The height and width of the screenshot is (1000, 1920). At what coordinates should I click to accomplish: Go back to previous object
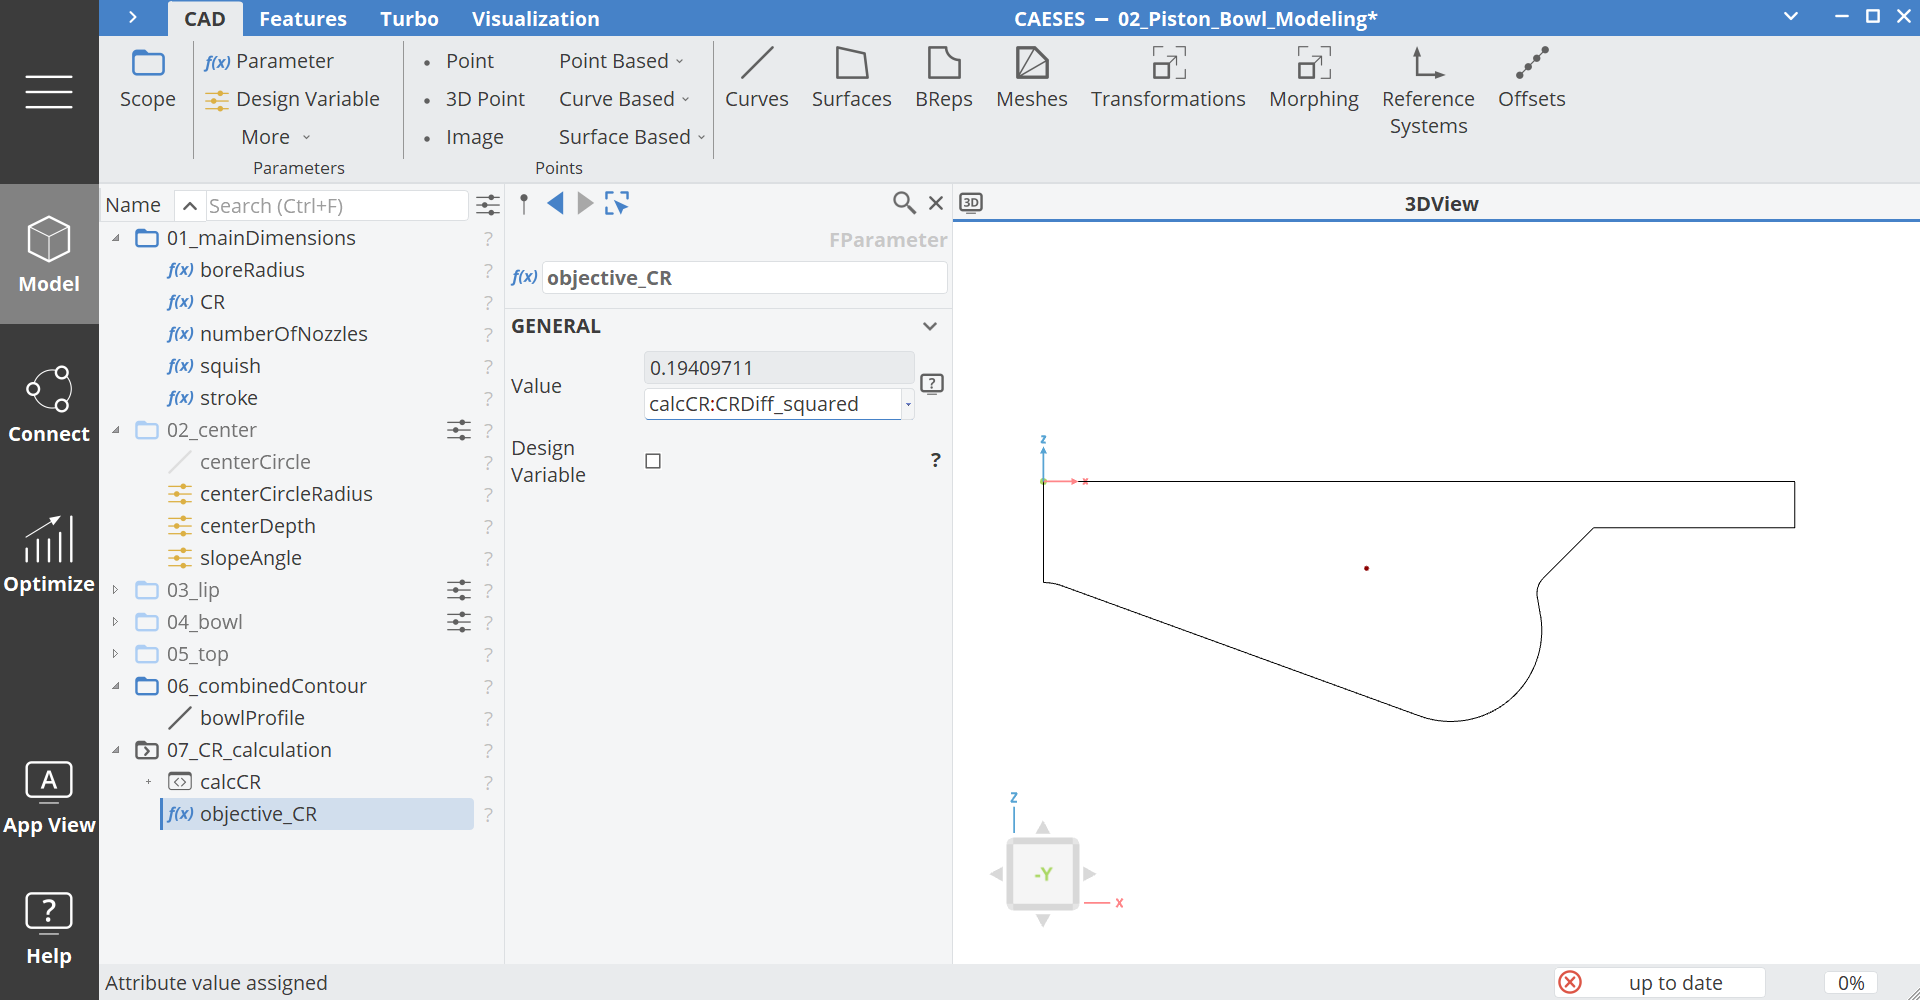[x=556, y=204]
